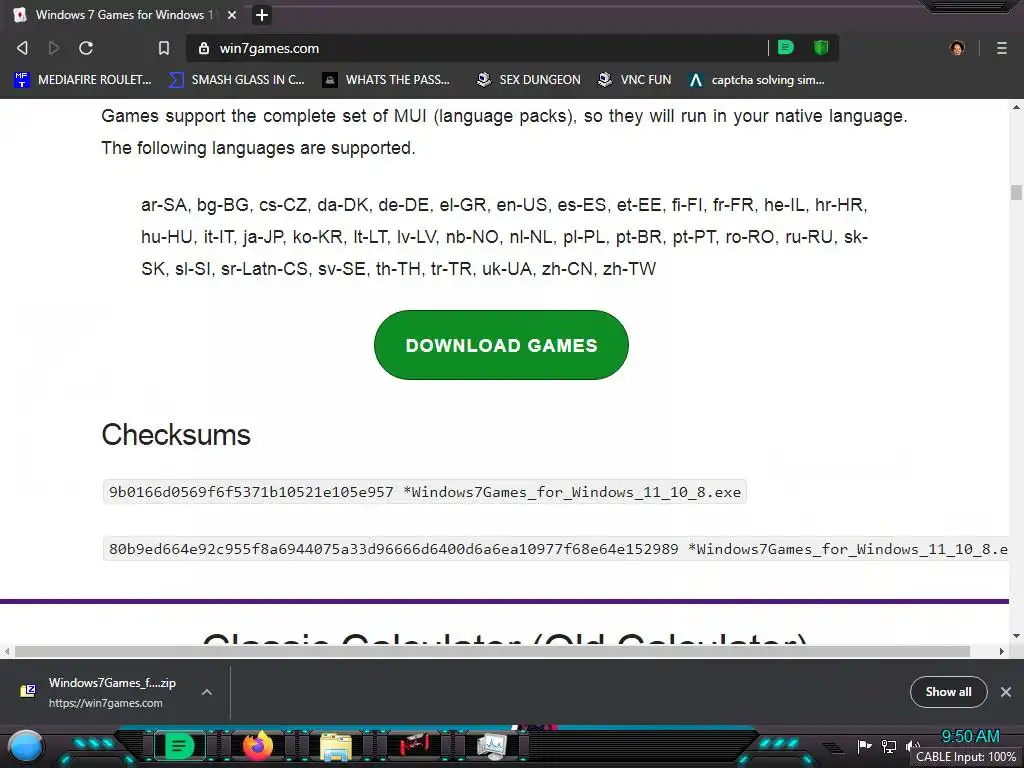Open the browser main menu

point(1002,48)
